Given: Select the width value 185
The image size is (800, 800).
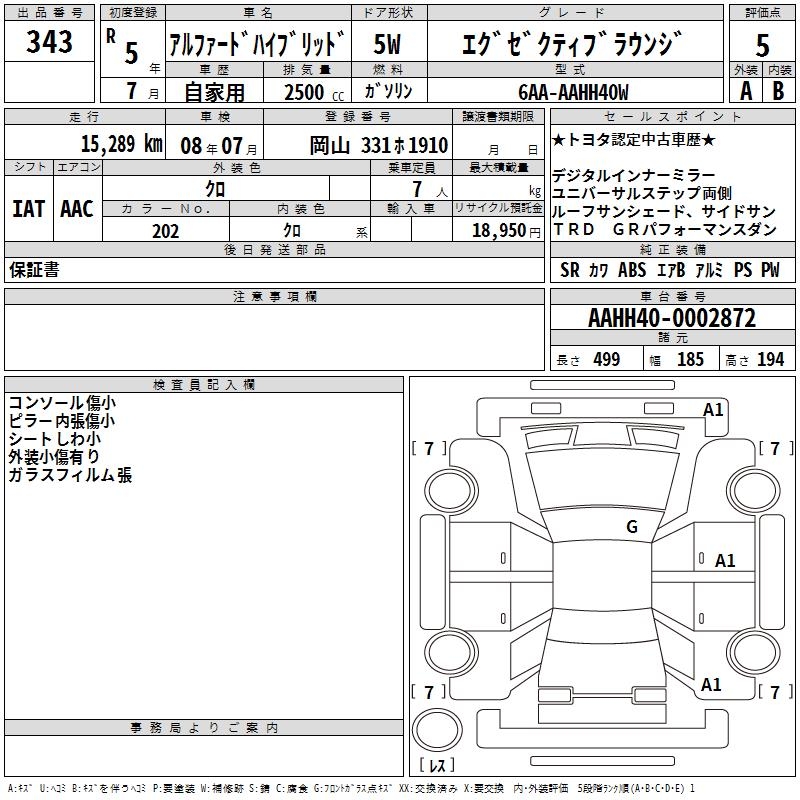Looking at the screenshot, I should click(x=690, y=360).
